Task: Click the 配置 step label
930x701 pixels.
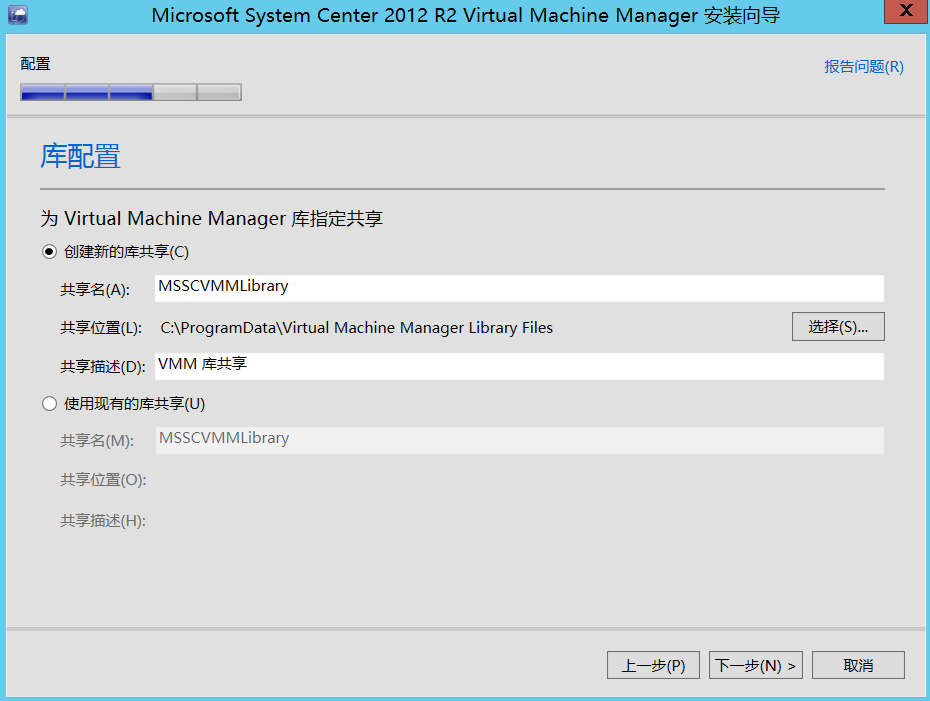Action: (x=35, y=63)
